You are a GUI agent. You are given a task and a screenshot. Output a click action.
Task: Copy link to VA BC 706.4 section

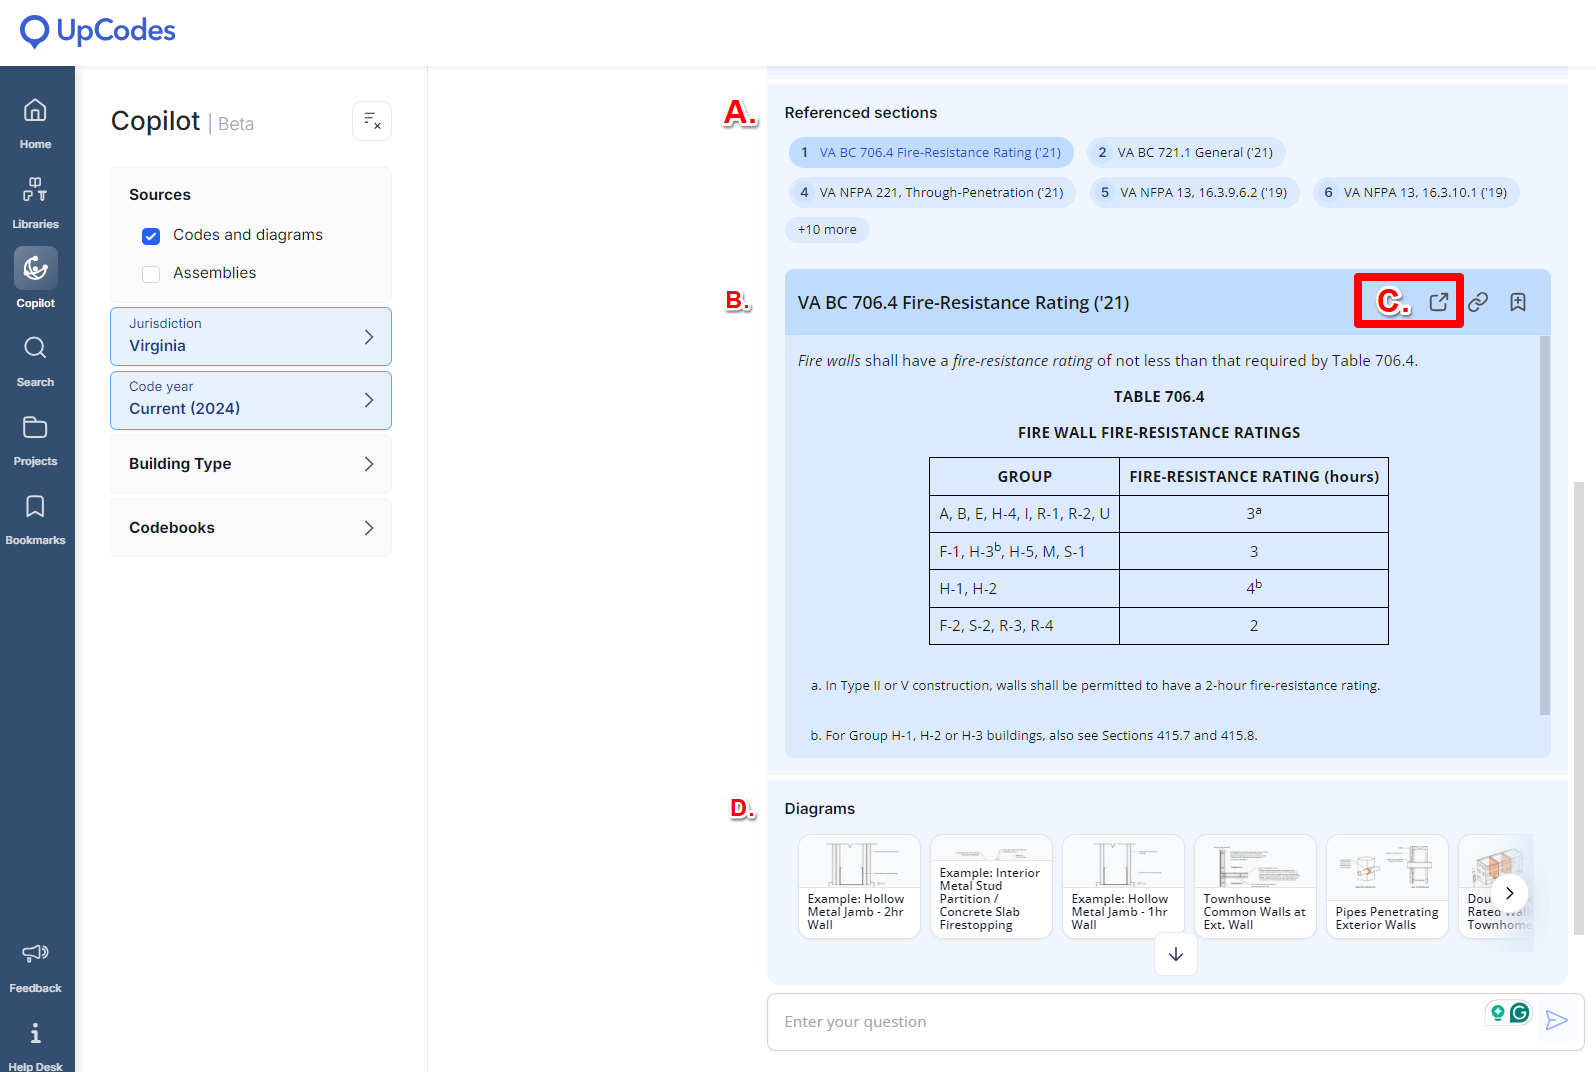[x=1478, y=302]
